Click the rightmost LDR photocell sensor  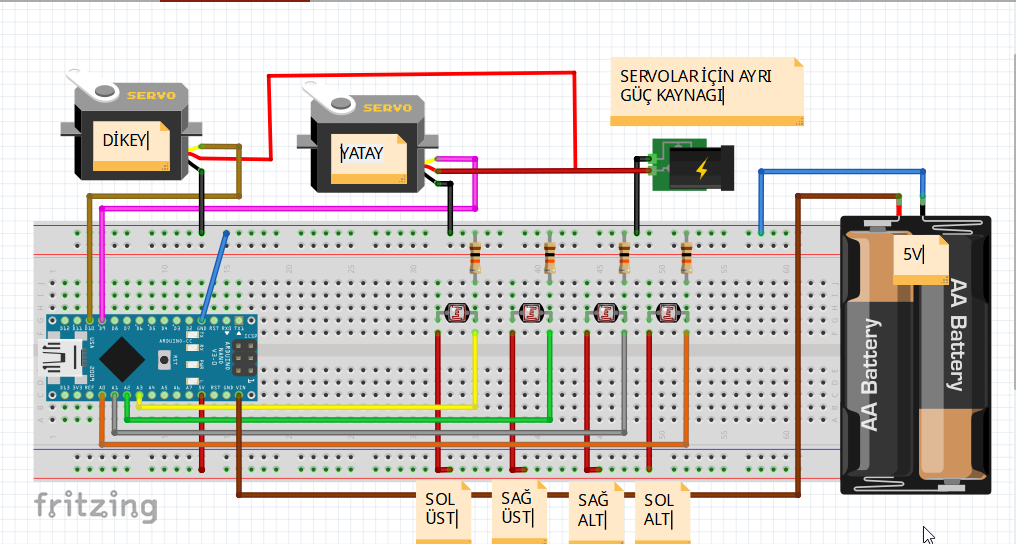(x=668, y=313)
